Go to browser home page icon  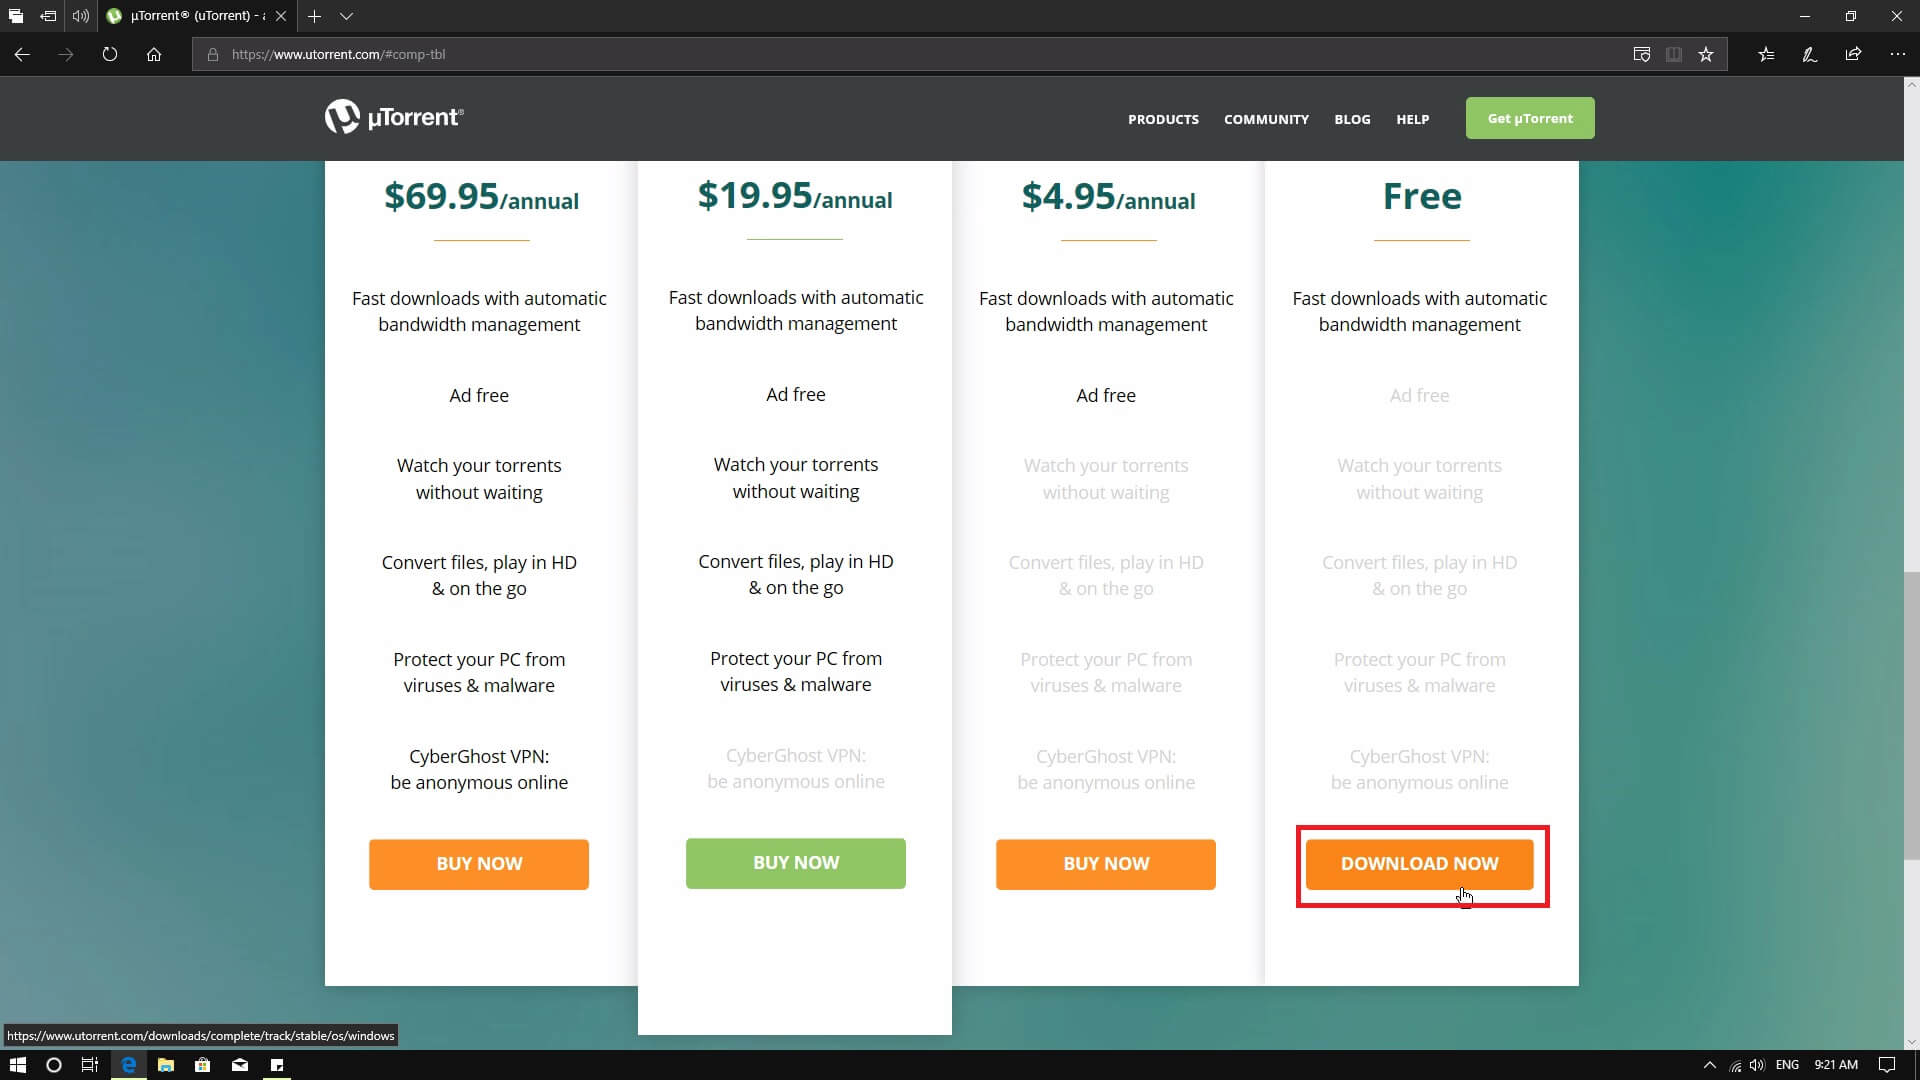click(154, 54)
